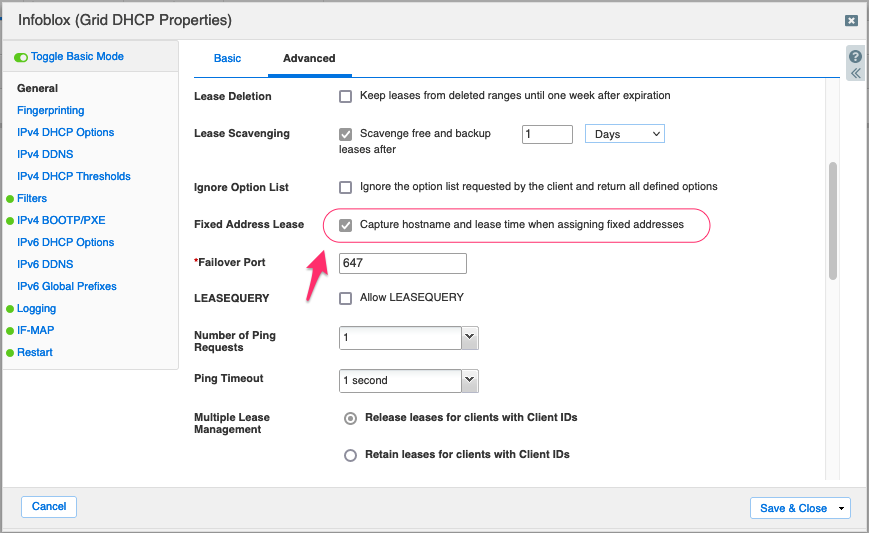The image size is (869, 533).
Task: Expand the Number of Ping Requests dropdown
Action: pos(469,337)
